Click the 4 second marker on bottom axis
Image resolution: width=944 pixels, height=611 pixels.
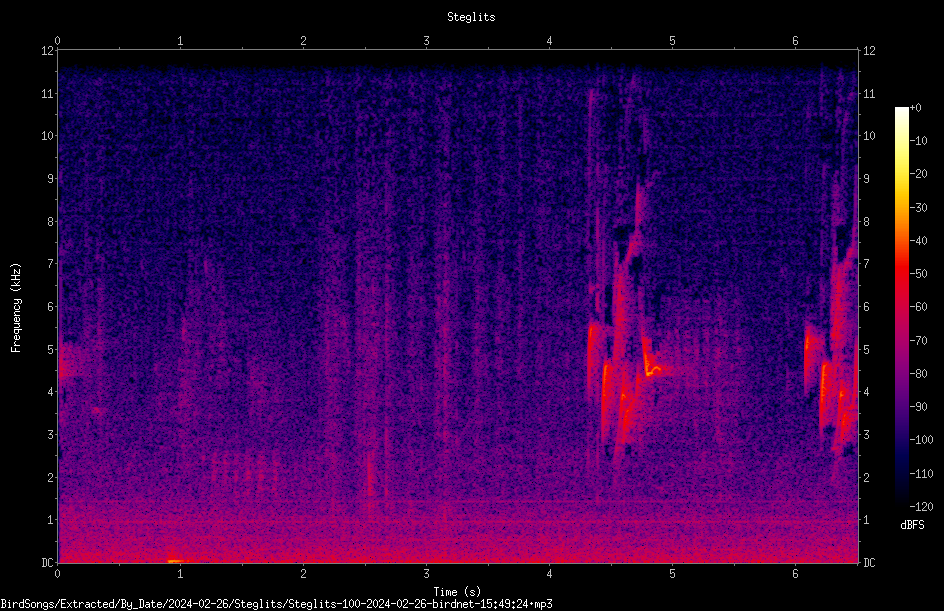[x=549, y=574]
